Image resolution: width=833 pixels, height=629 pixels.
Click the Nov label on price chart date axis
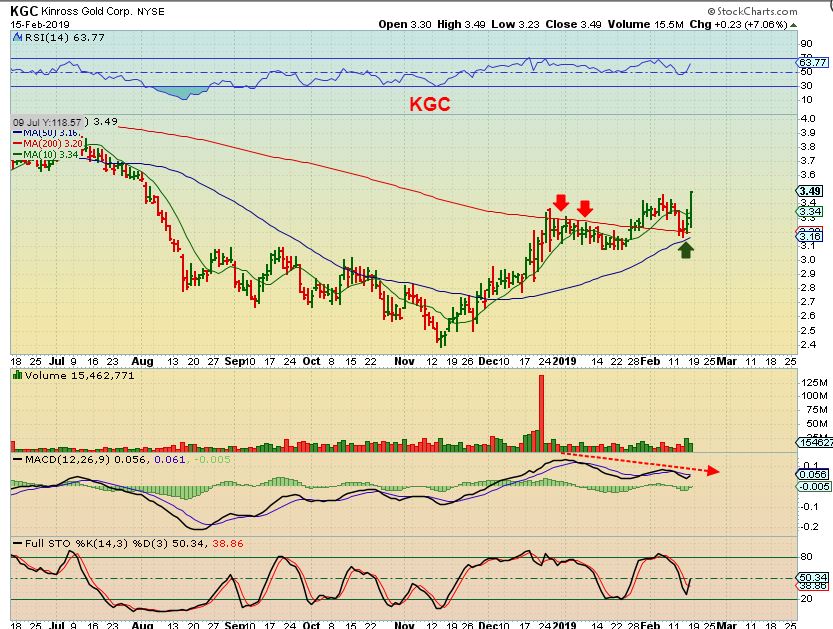pos(404,361)
